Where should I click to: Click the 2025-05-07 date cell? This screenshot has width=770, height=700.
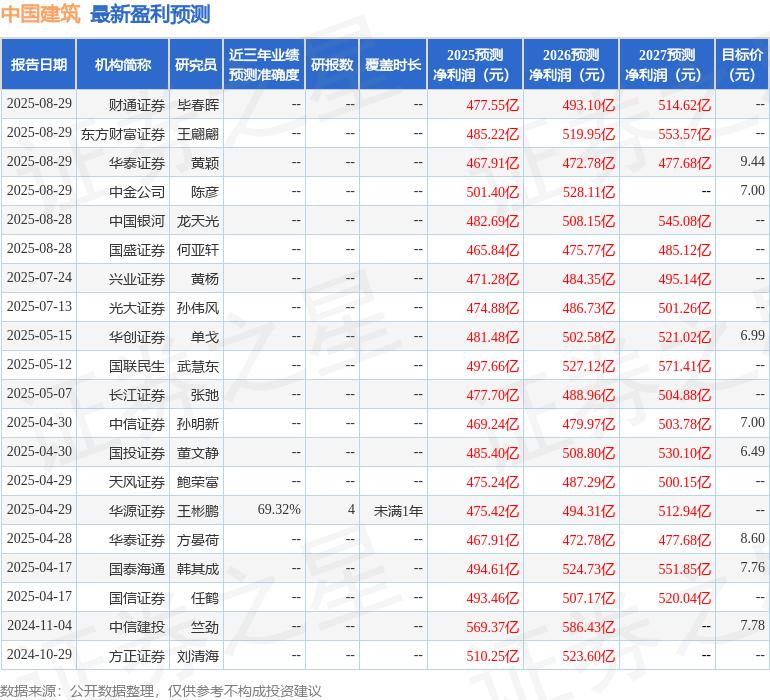tap(39, 393)
